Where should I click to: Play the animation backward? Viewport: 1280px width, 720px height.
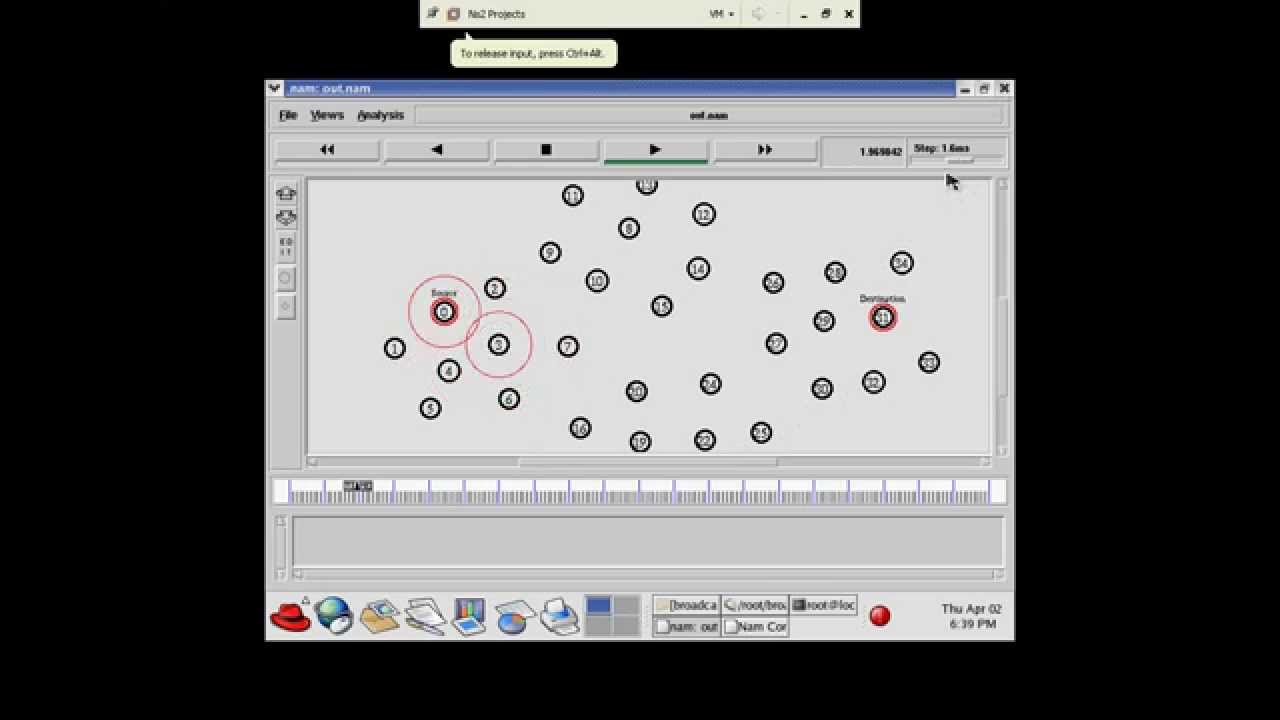437,150
